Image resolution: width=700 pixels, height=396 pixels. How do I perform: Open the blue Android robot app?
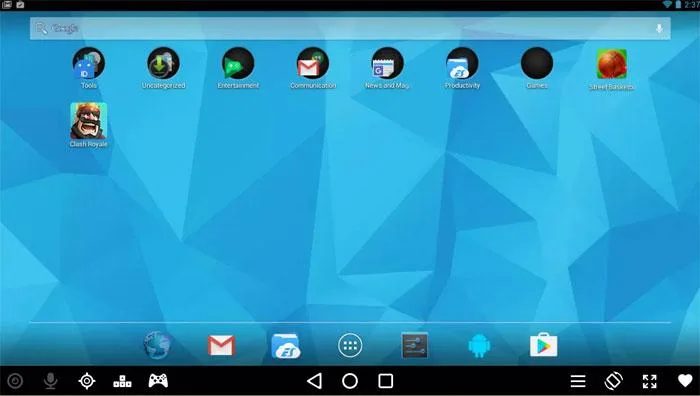479,346
